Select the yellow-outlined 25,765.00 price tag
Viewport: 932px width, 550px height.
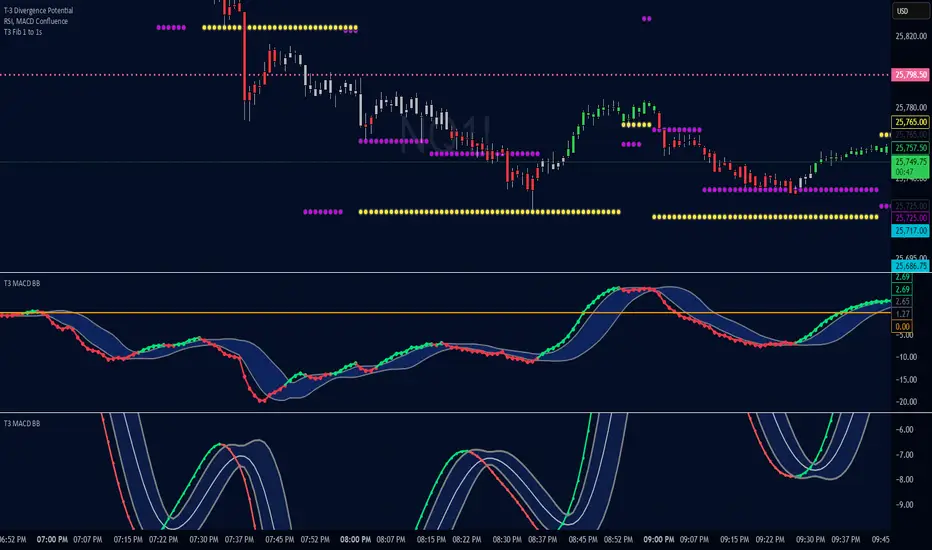[x=909, y=121]
